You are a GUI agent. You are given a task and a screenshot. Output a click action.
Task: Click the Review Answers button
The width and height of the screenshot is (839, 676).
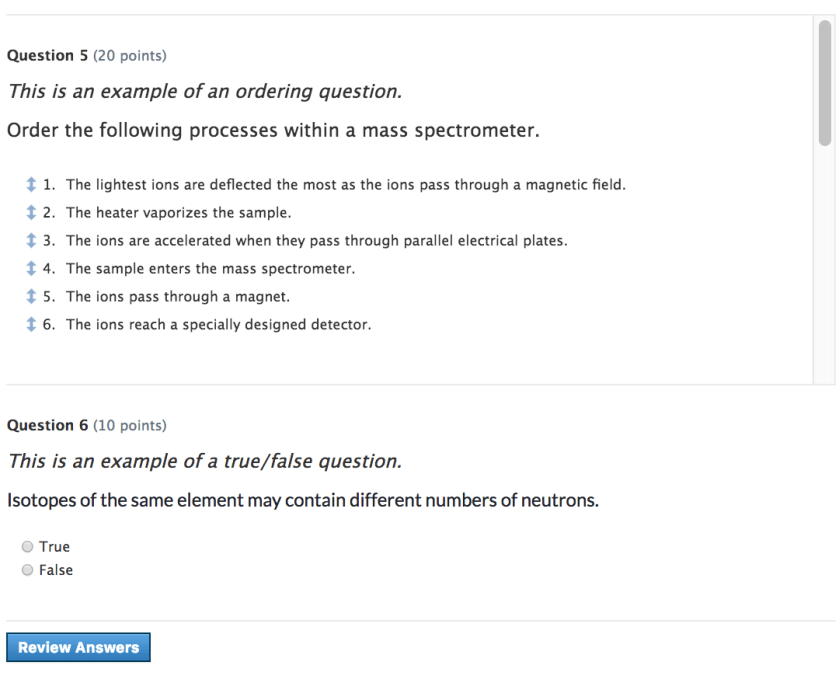click(x=78, y=647)
